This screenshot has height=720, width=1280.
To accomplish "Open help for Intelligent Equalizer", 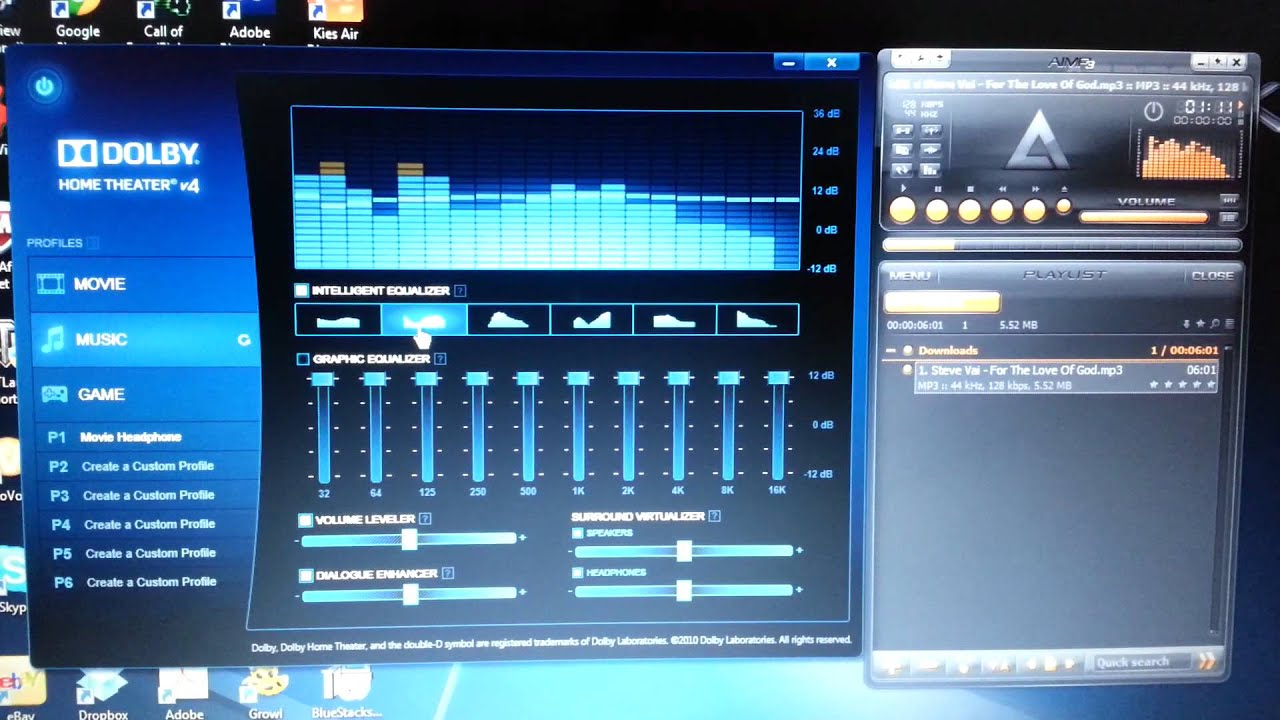I will point(460,291).
